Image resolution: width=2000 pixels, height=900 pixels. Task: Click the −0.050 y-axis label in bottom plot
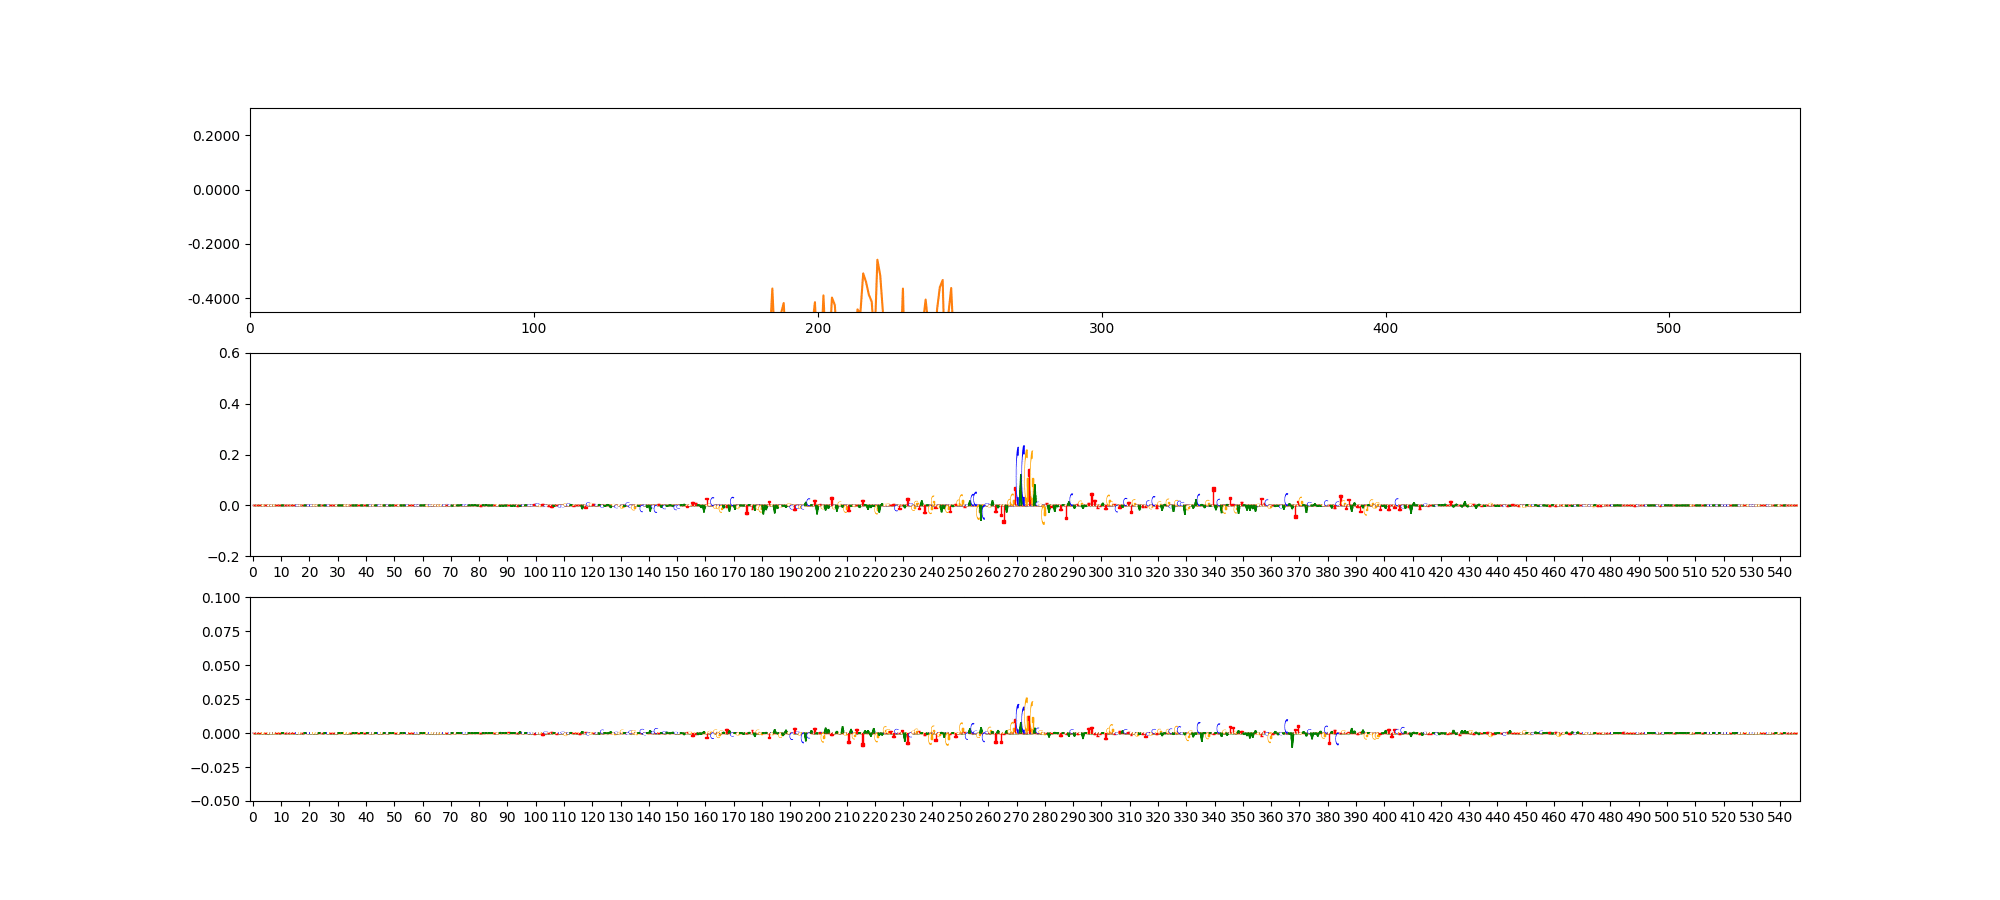(216, 801)
